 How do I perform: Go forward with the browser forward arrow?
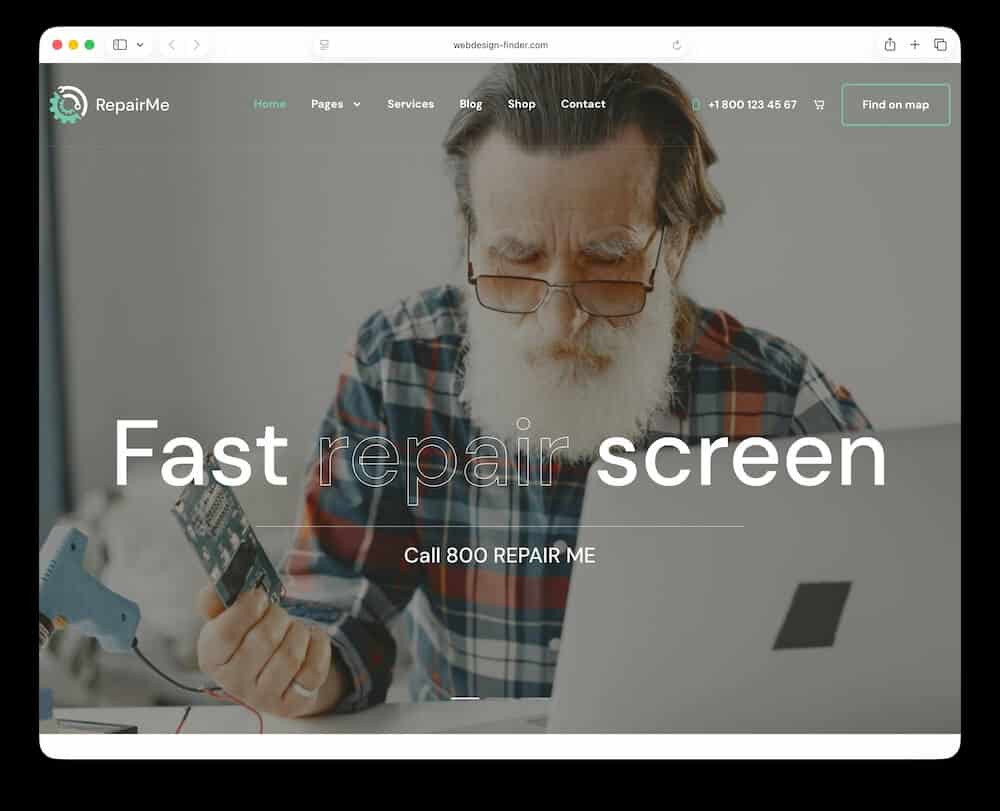[196, 45]
